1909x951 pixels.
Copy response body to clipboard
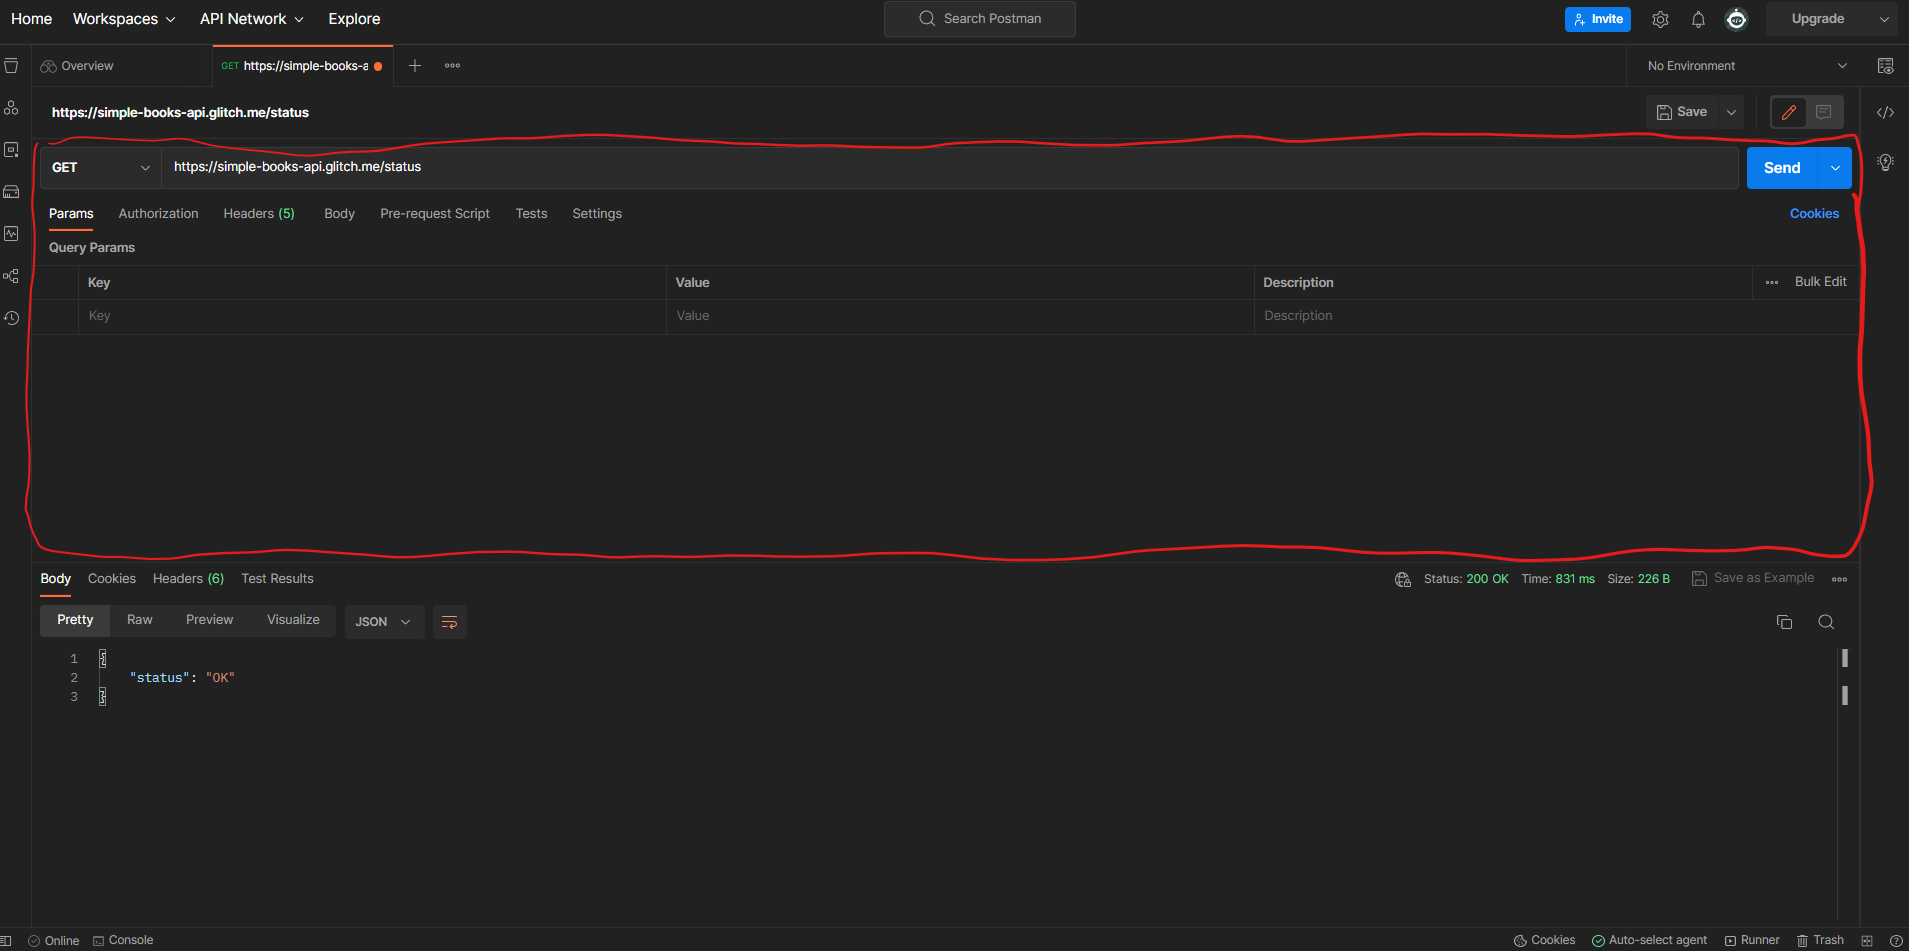(x=1784, y=622)
